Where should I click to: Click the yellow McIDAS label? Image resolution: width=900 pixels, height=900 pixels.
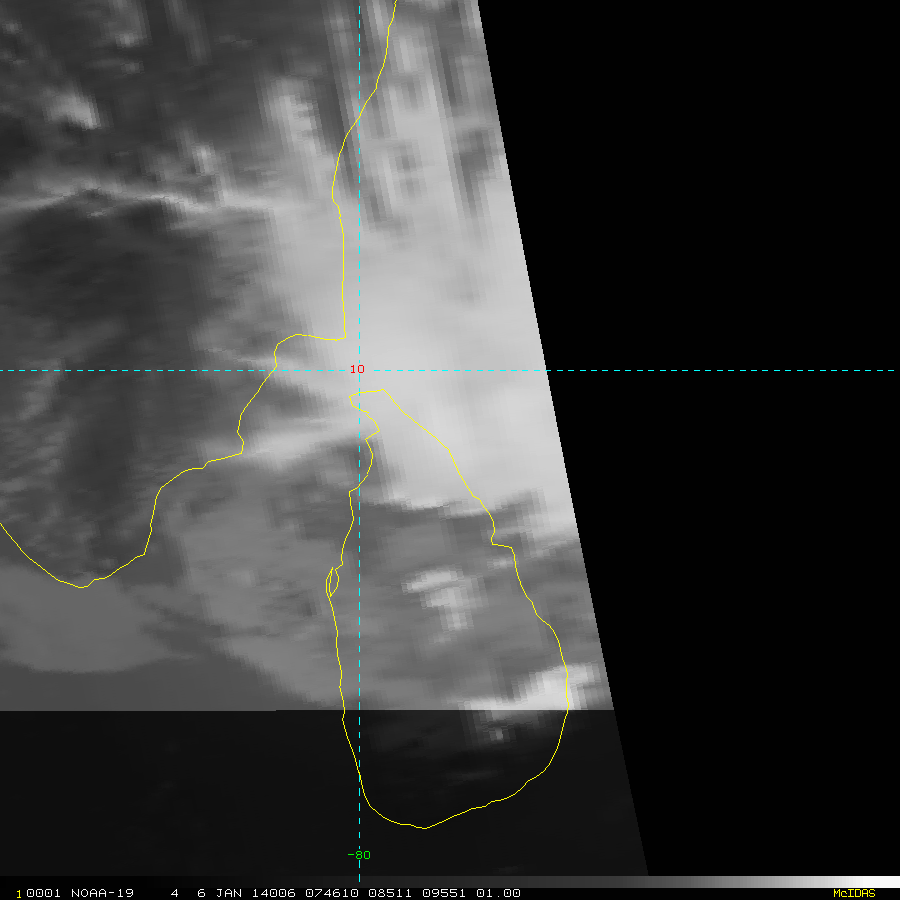(854, 893)
